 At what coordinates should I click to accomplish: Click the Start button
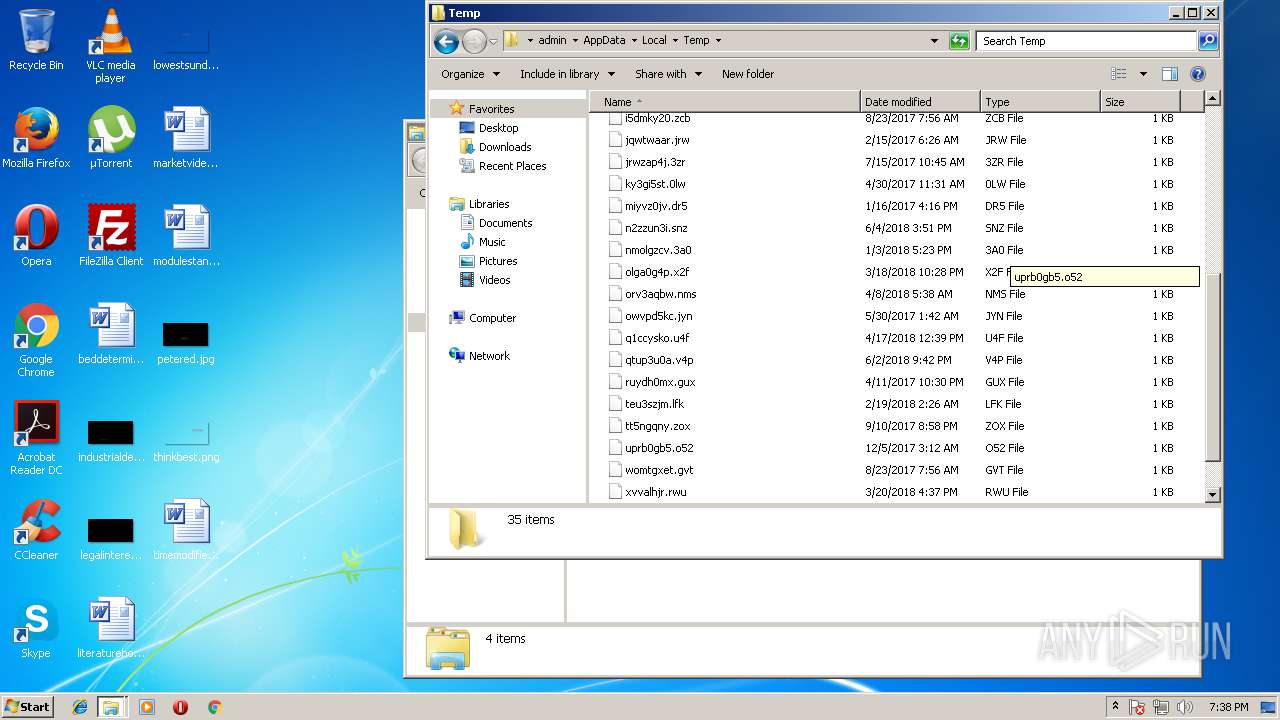click(x=27, y=707)
